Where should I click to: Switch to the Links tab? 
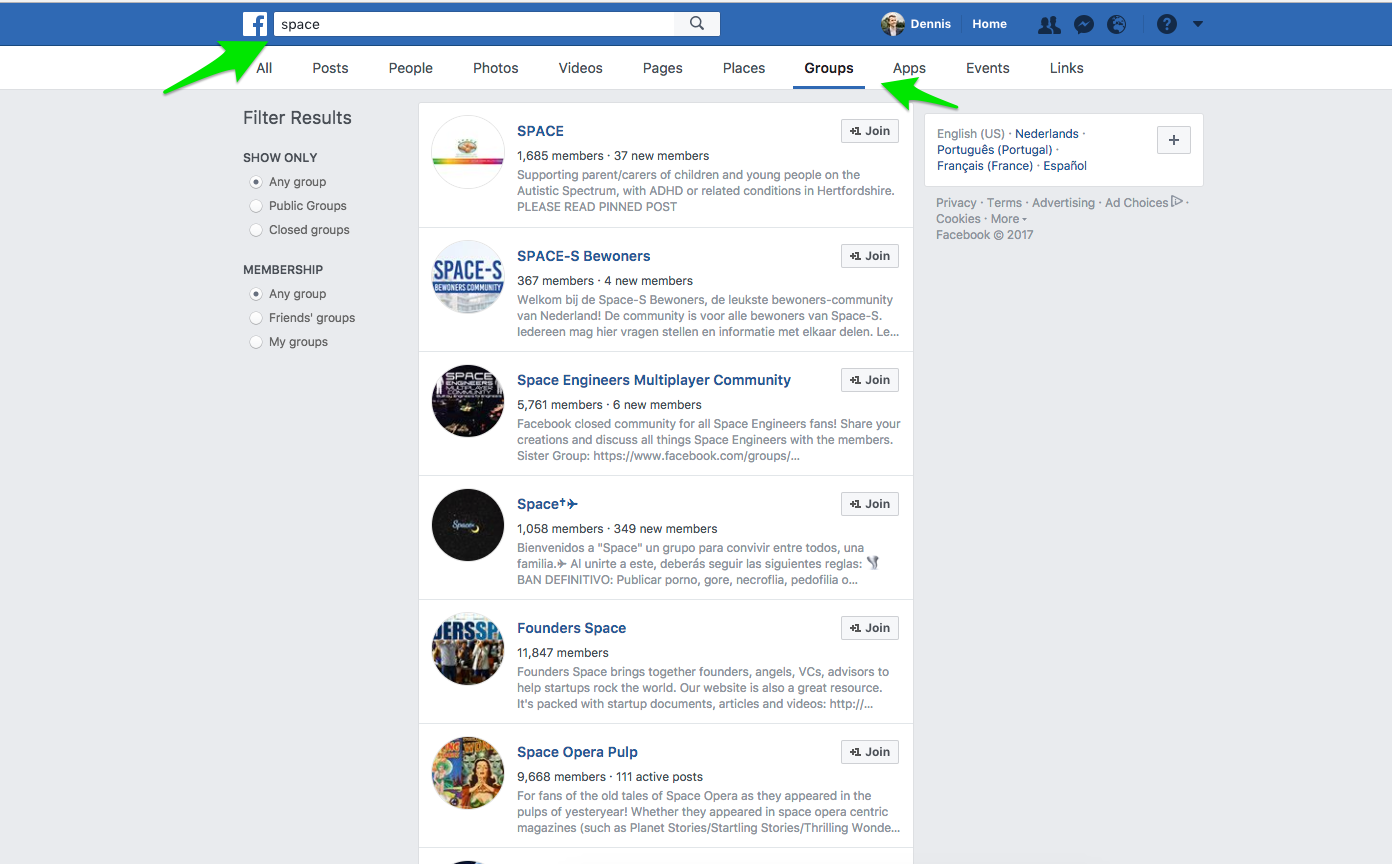point(1067,68)
